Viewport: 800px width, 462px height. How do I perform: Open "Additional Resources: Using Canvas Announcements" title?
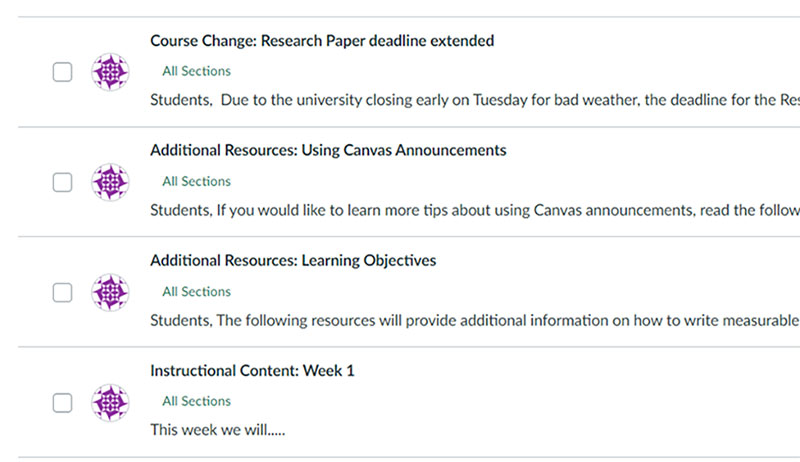pyautogui.click(x=328, y=151)
